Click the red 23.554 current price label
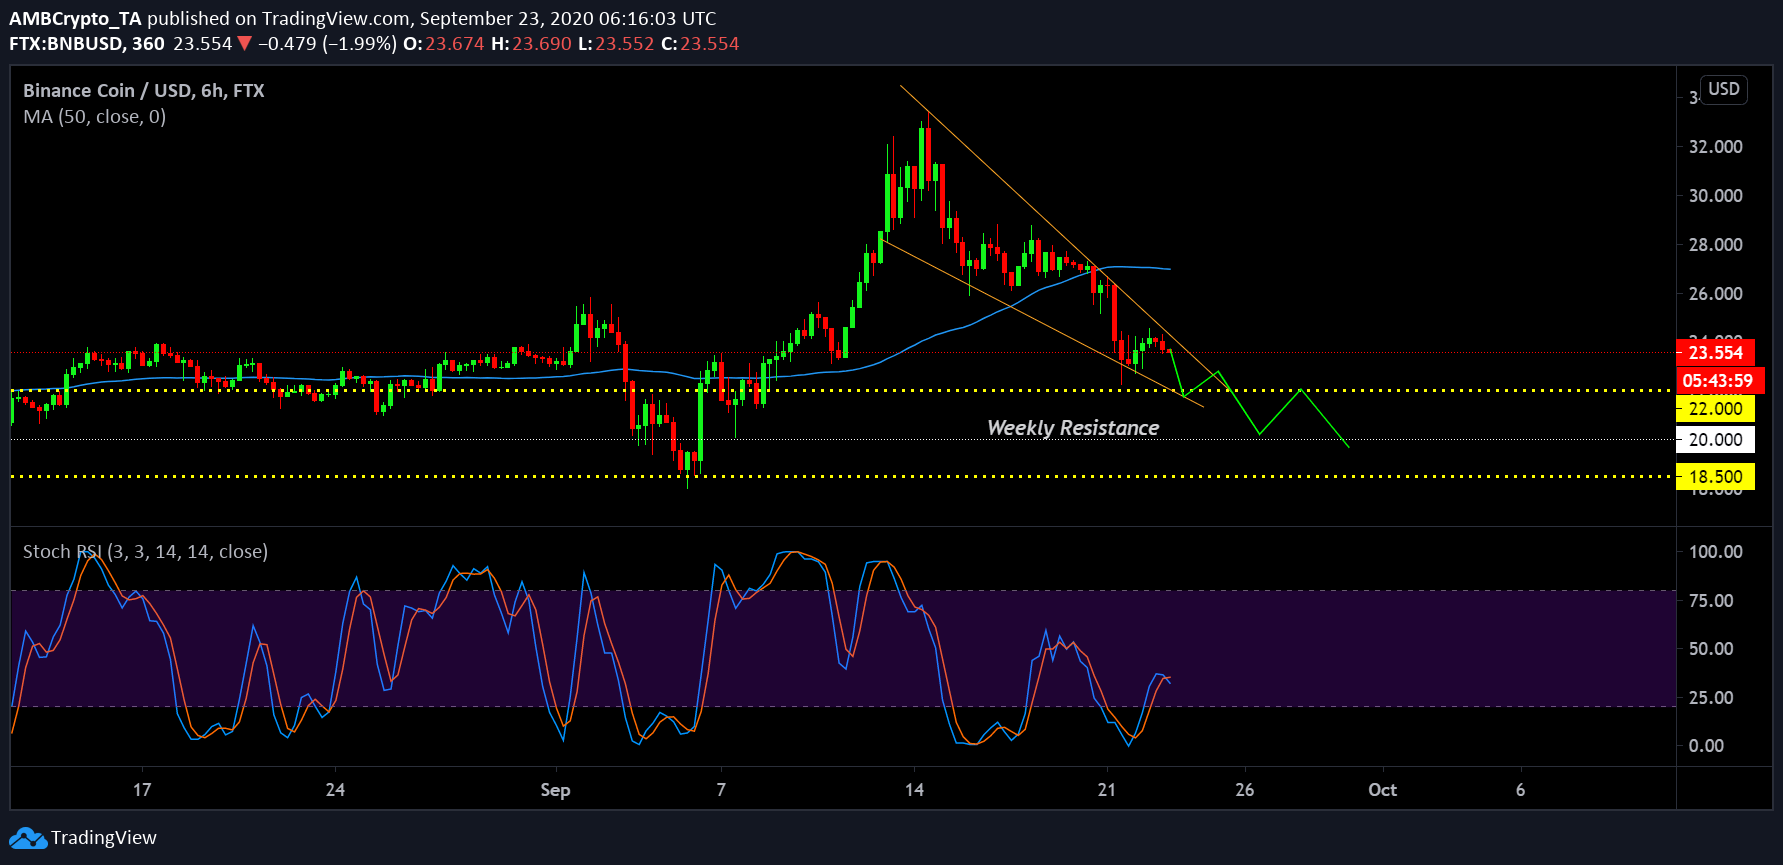Screen dimensions: 1783x865 (x=1715, y=352)
